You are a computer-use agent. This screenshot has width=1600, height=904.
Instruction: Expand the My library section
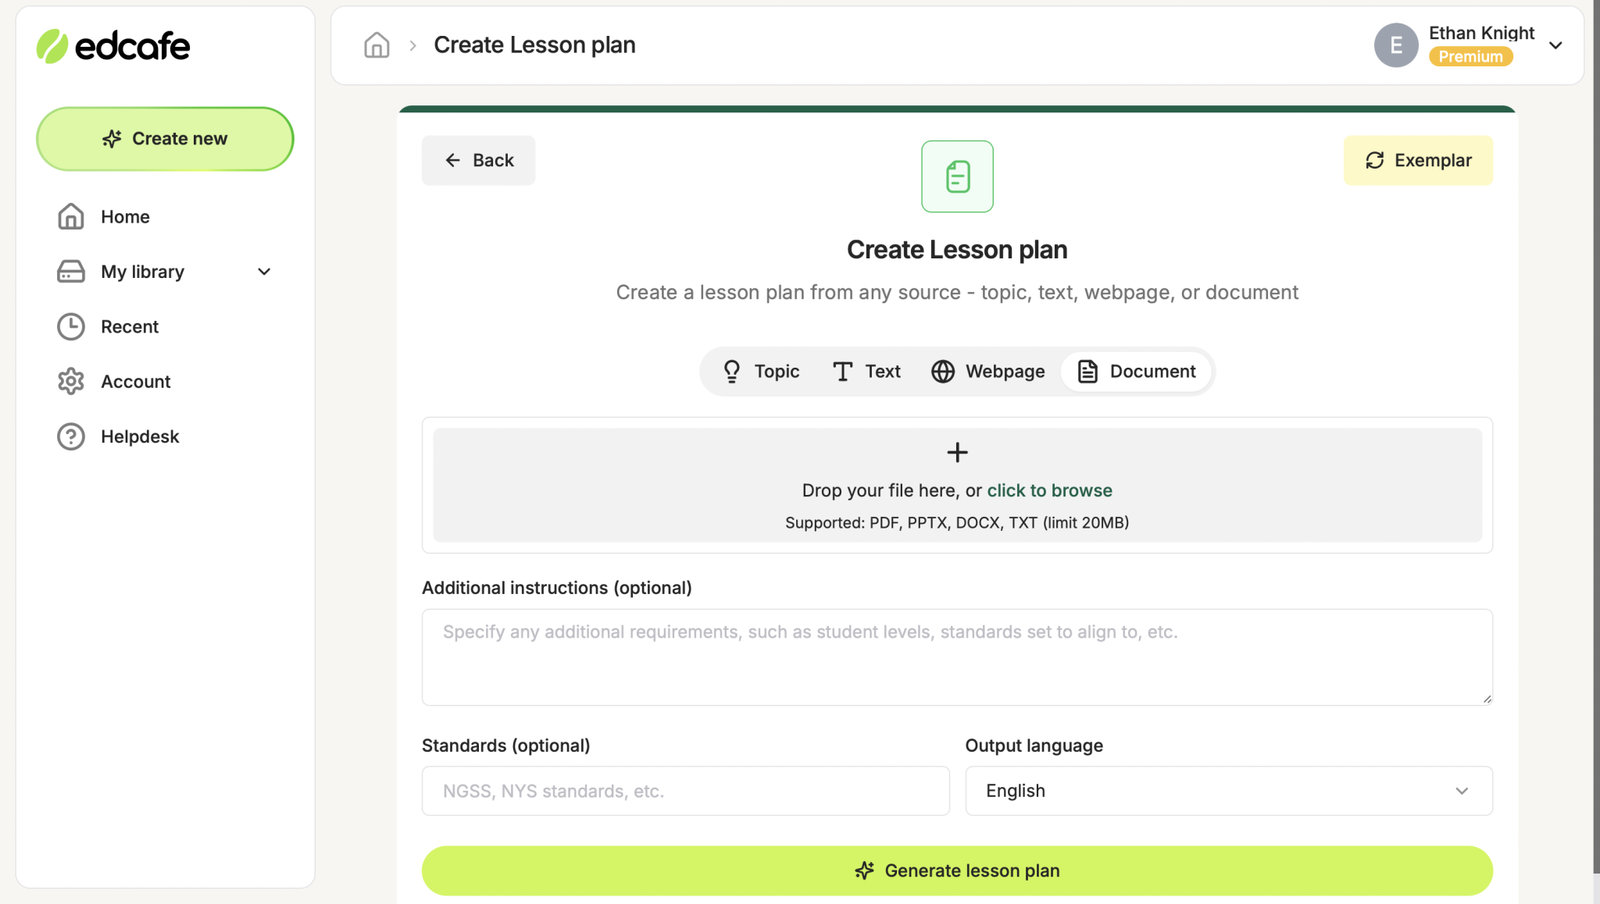(263, 271)
